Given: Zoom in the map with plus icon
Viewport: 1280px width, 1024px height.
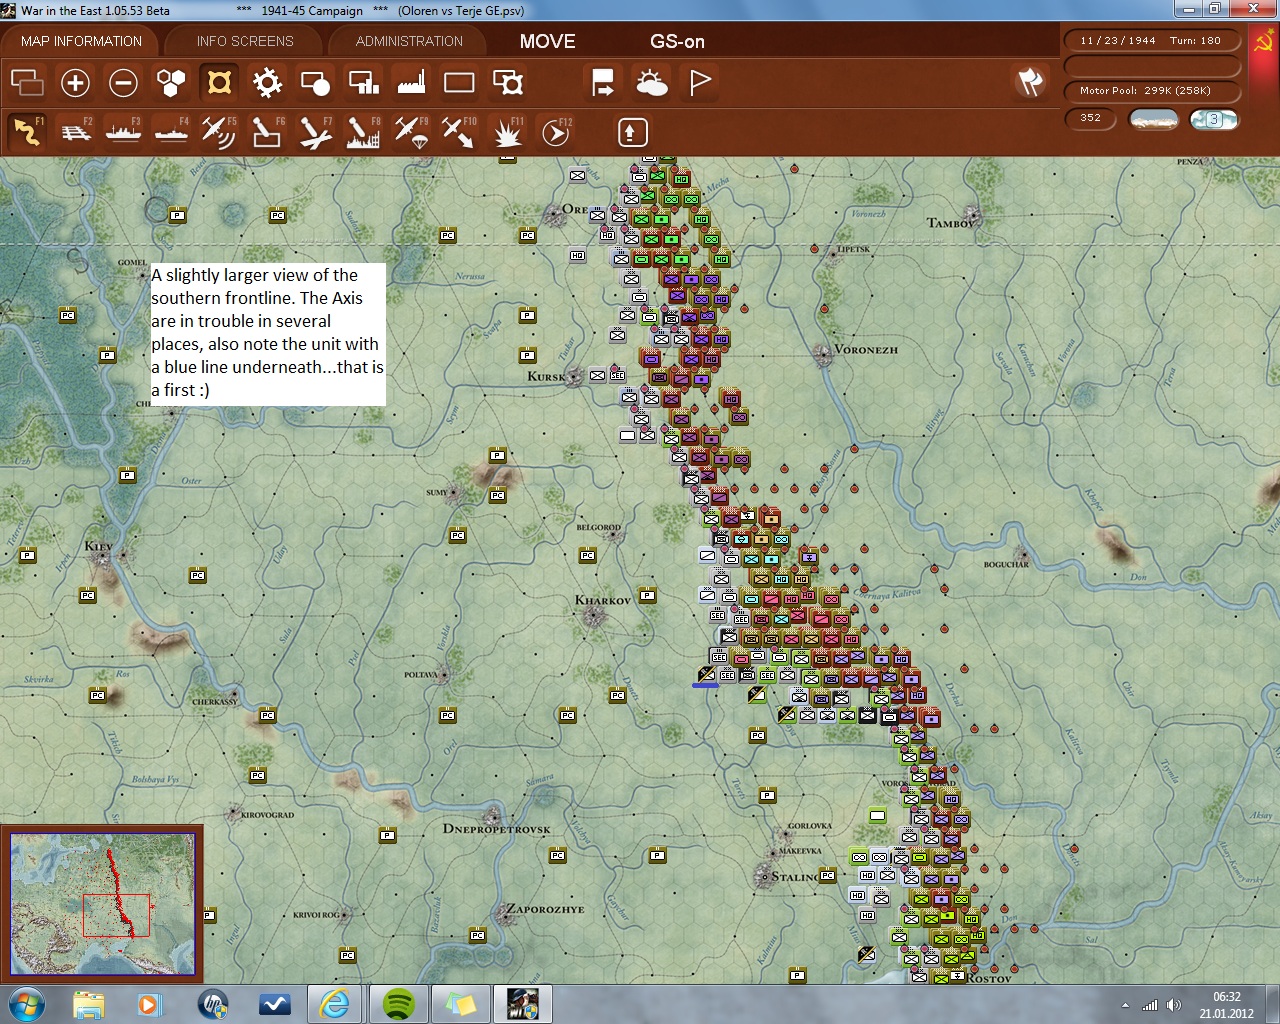Looking at the screenshot, I should (x=75, y=82).
